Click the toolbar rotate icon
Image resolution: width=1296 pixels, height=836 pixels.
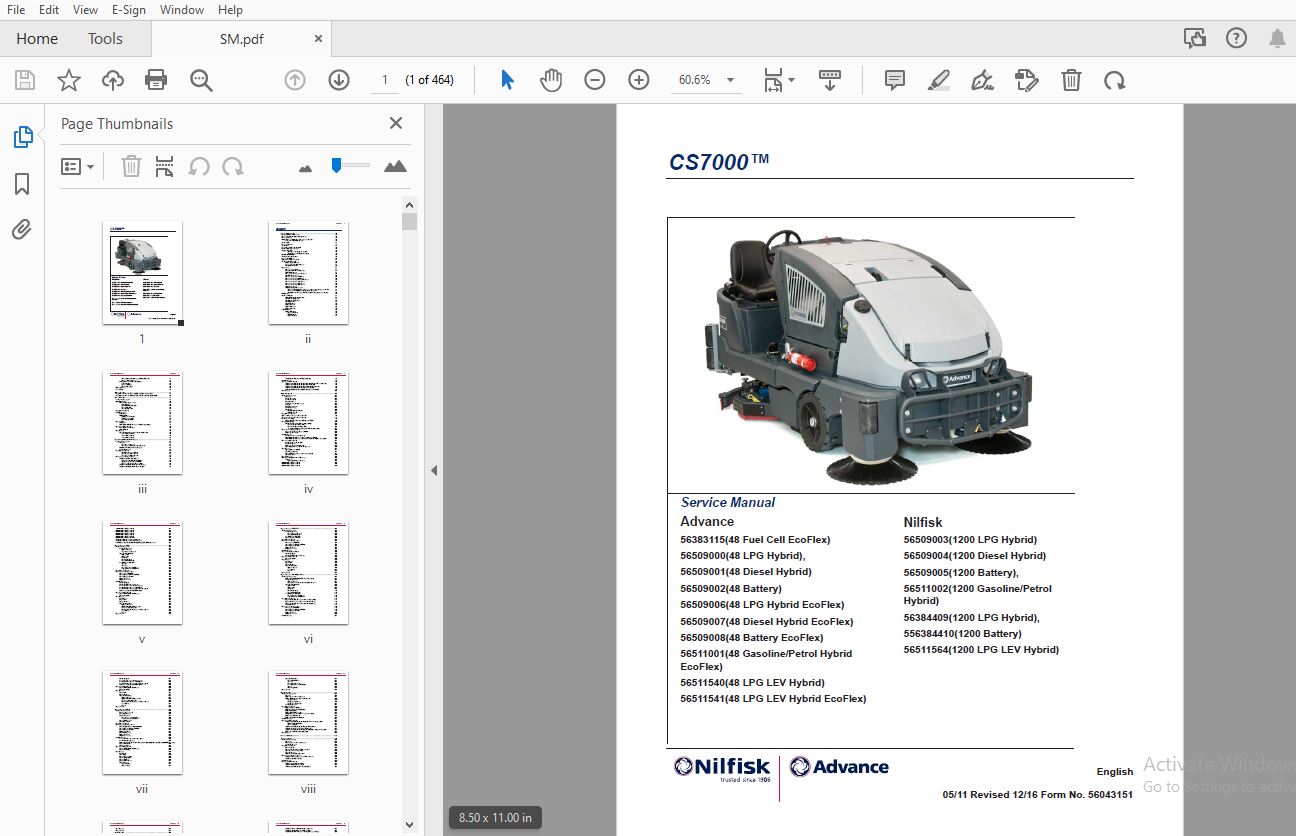click(1115, 80)
